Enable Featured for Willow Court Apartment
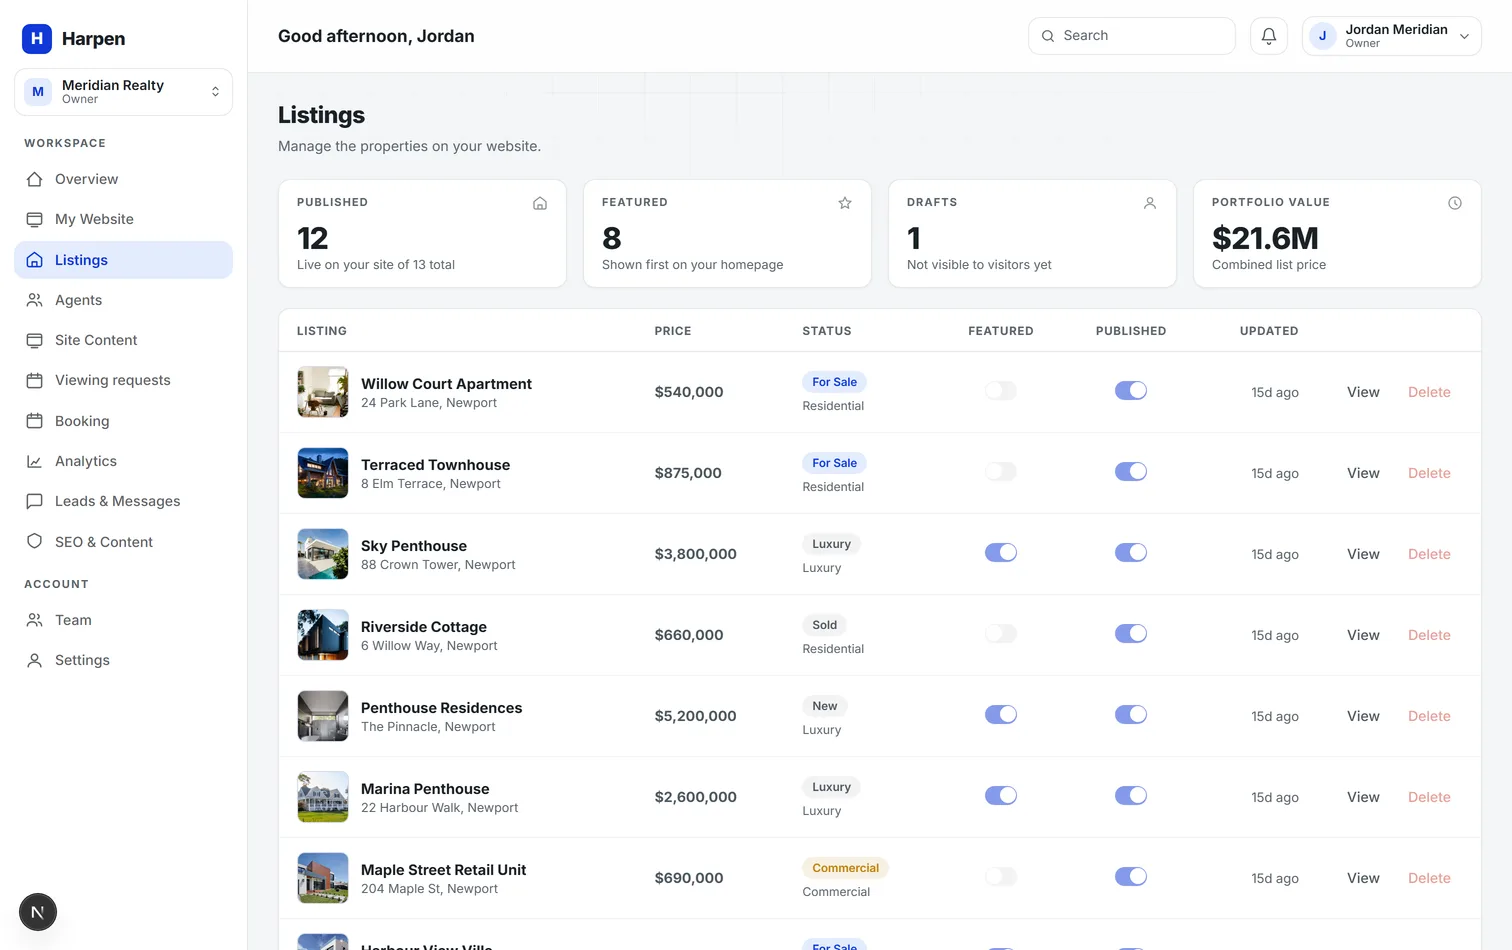The width and height of the screenshot is (1512, 950). (x=1001, y=391)
